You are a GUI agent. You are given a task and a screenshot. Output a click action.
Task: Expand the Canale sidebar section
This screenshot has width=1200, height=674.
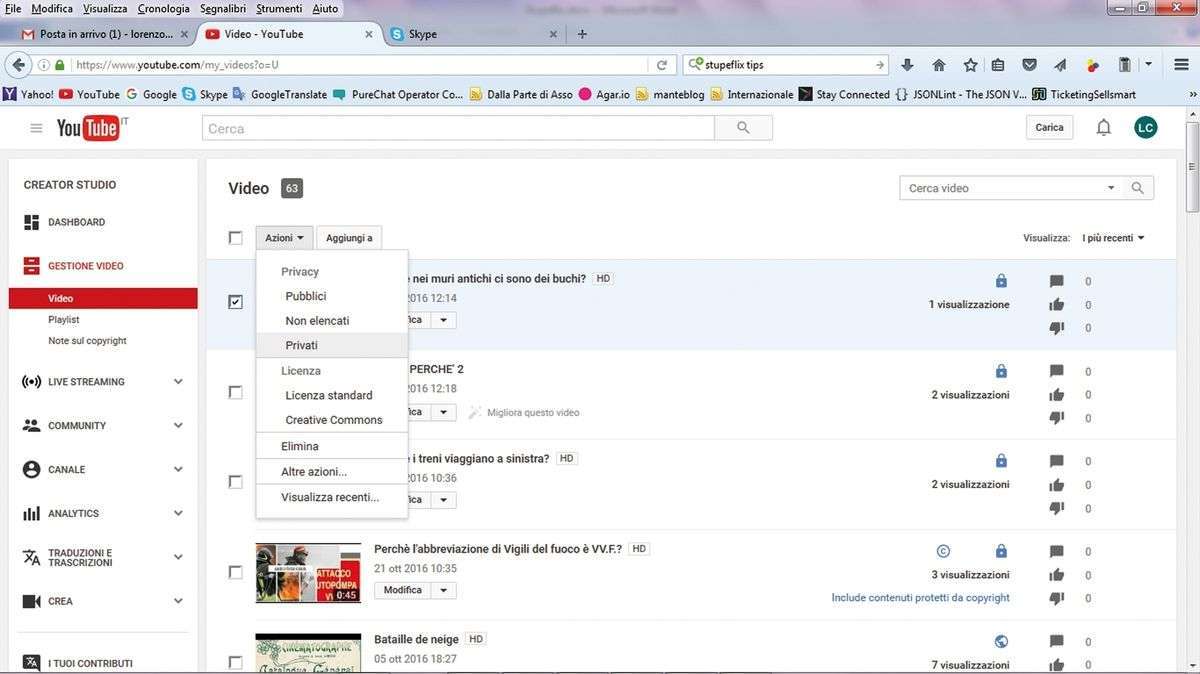tap(178, 470)
